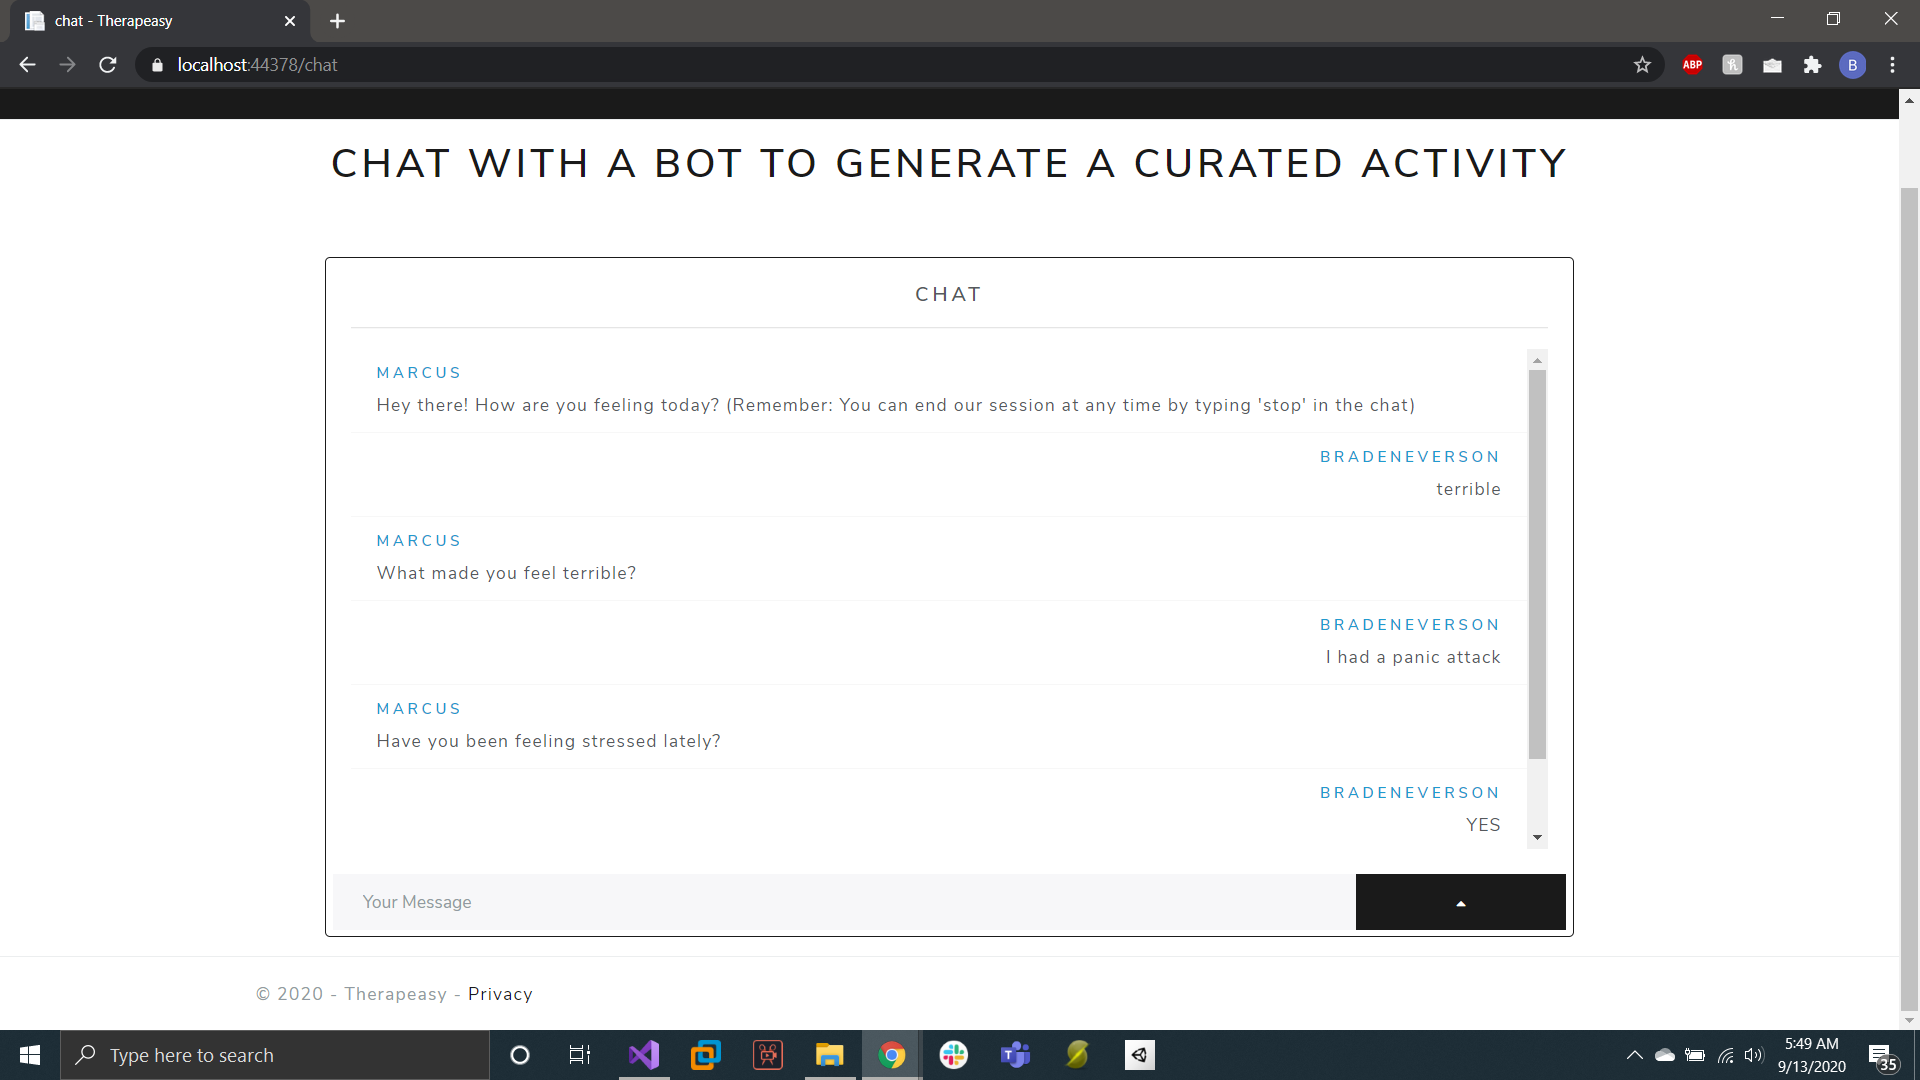
Task: Open Slack from the taskbar
Action: pos(953,1055)
